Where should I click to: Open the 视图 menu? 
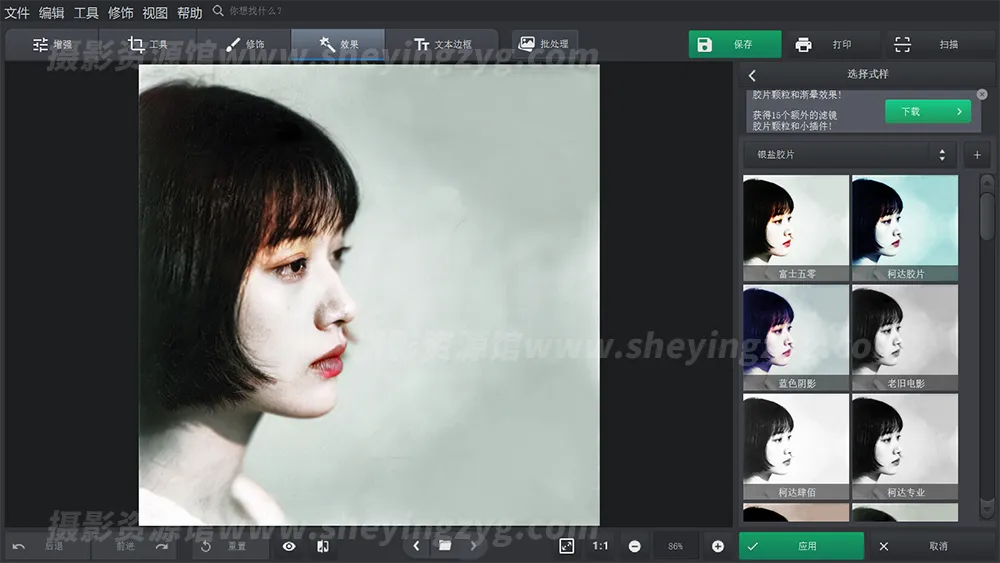(x=155, y=13)
